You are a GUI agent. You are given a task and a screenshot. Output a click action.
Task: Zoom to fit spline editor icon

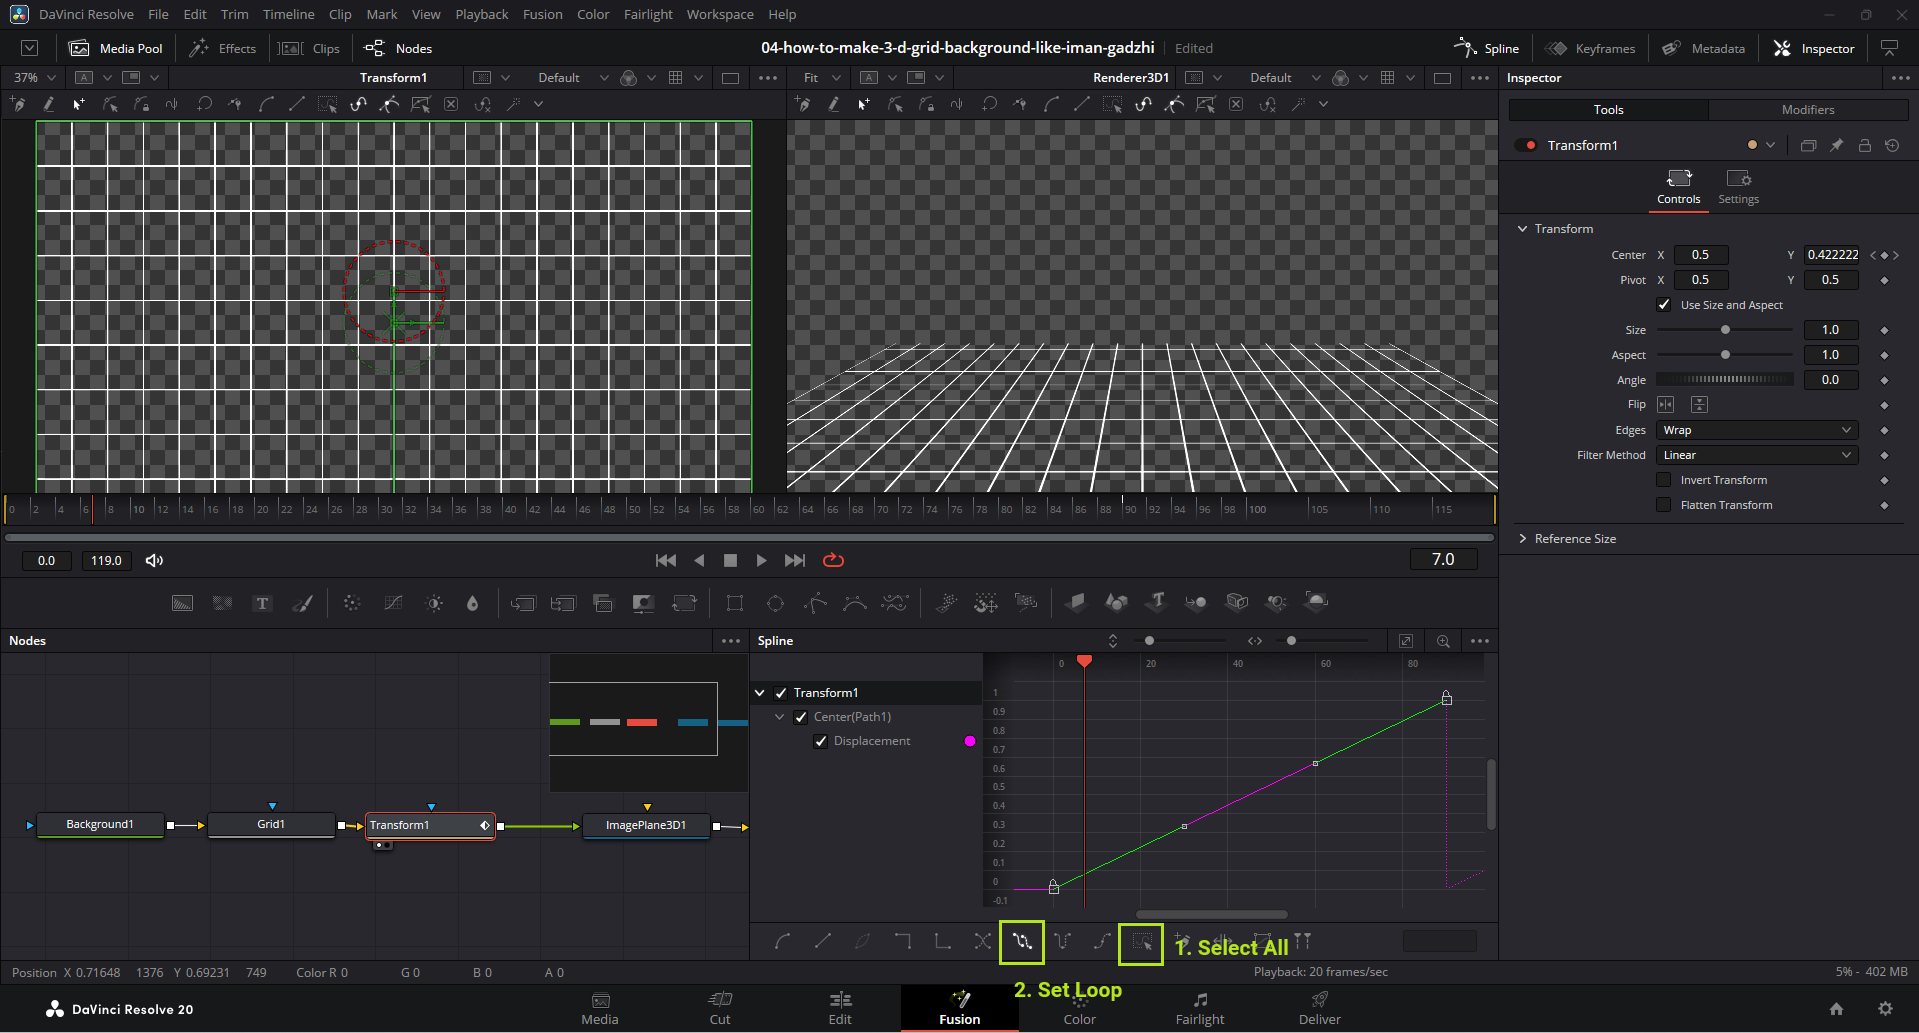(x=1405, y=641)
